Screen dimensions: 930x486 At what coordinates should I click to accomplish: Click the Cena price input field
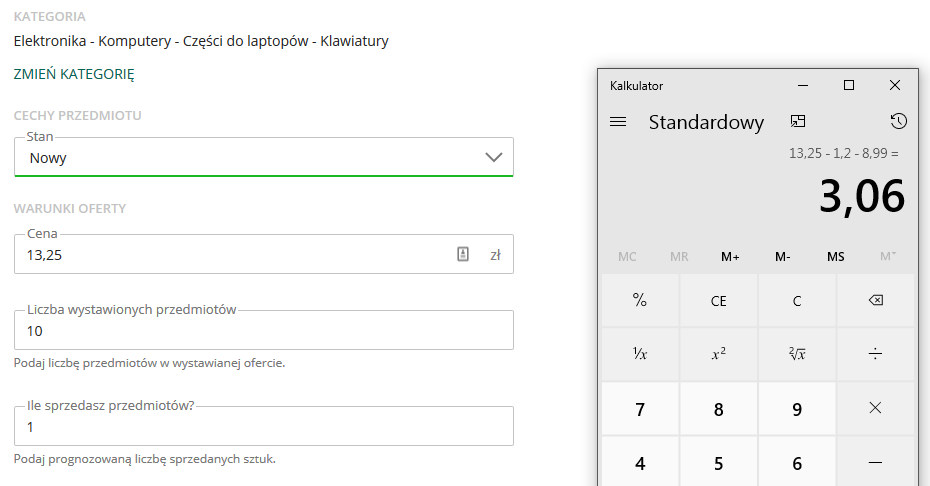coord(230,255)
